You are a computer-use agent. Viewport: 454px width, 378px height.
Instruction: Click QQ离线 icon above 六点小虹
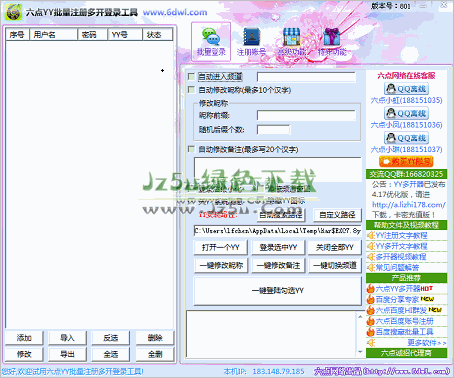pyautogui.click(x=406, y=89)
